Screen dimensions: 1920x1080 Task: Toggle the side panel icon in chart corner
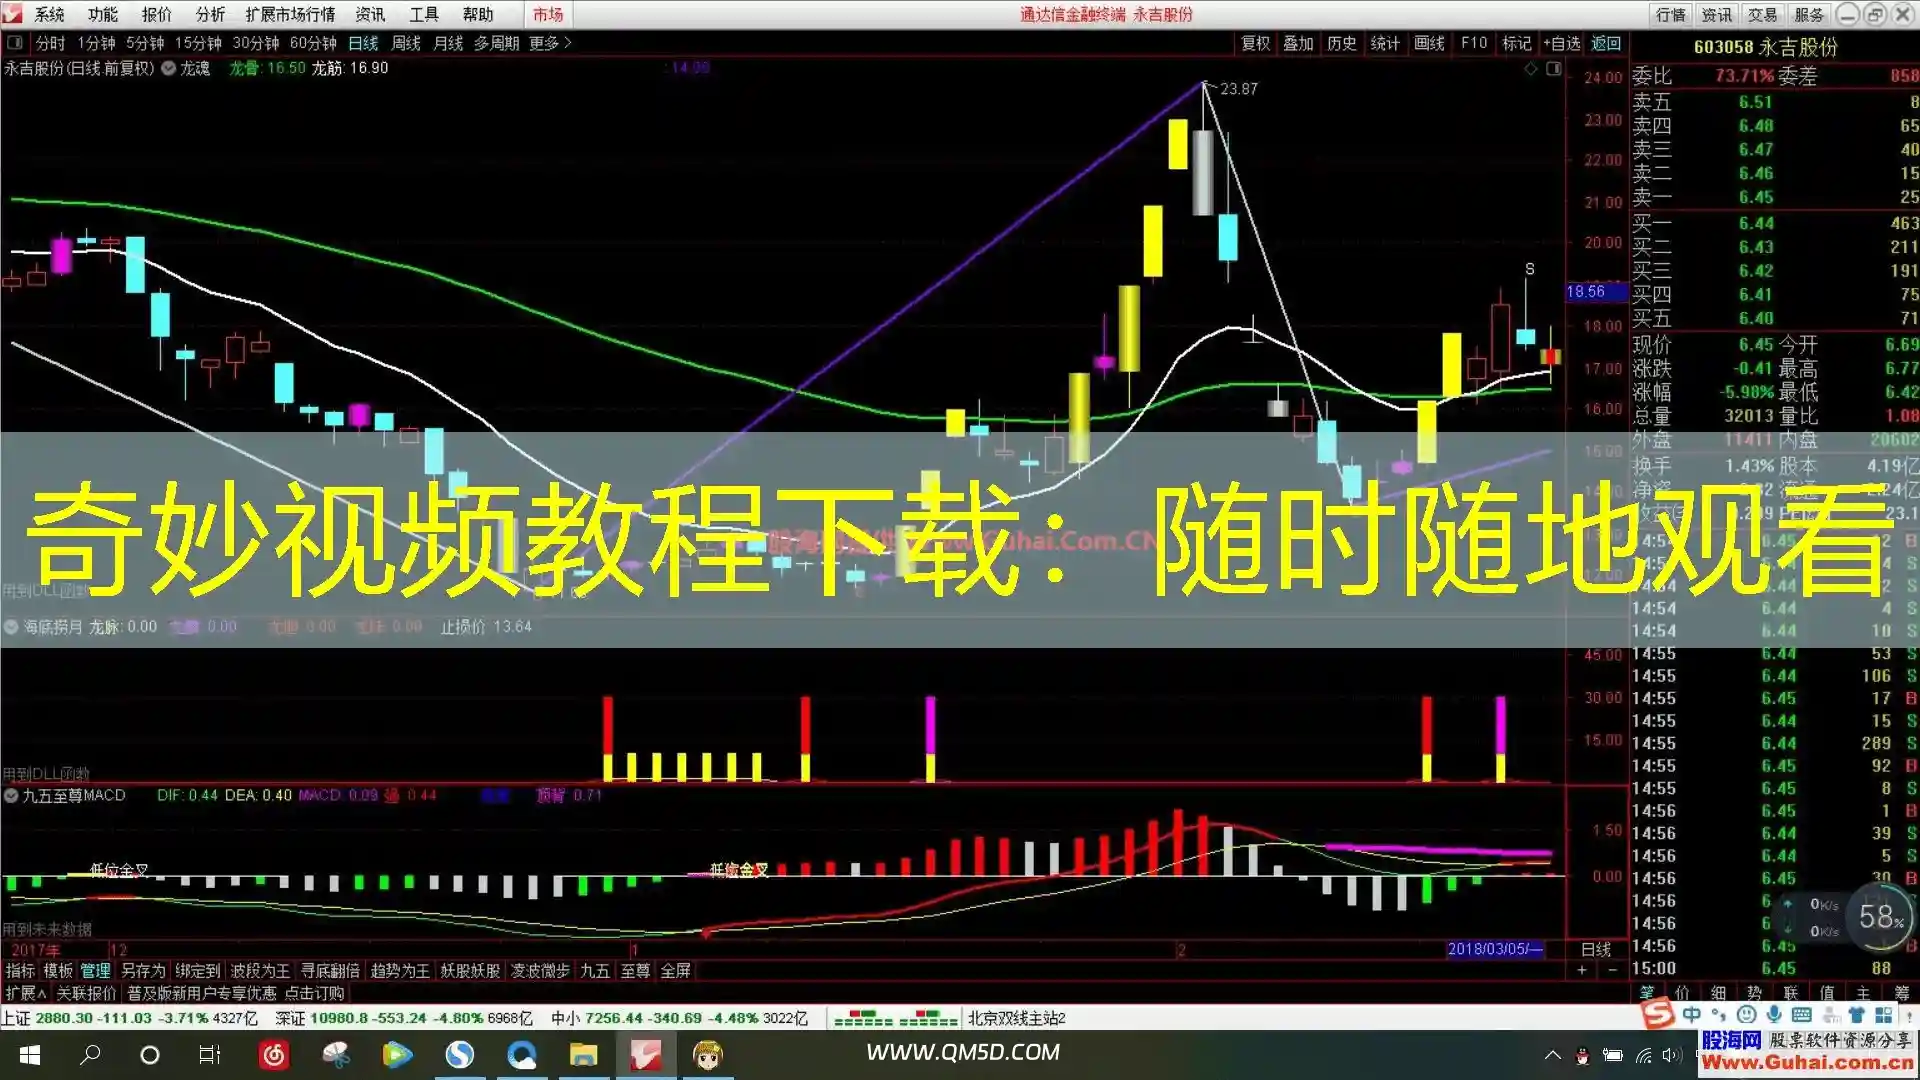[1554, 69]
